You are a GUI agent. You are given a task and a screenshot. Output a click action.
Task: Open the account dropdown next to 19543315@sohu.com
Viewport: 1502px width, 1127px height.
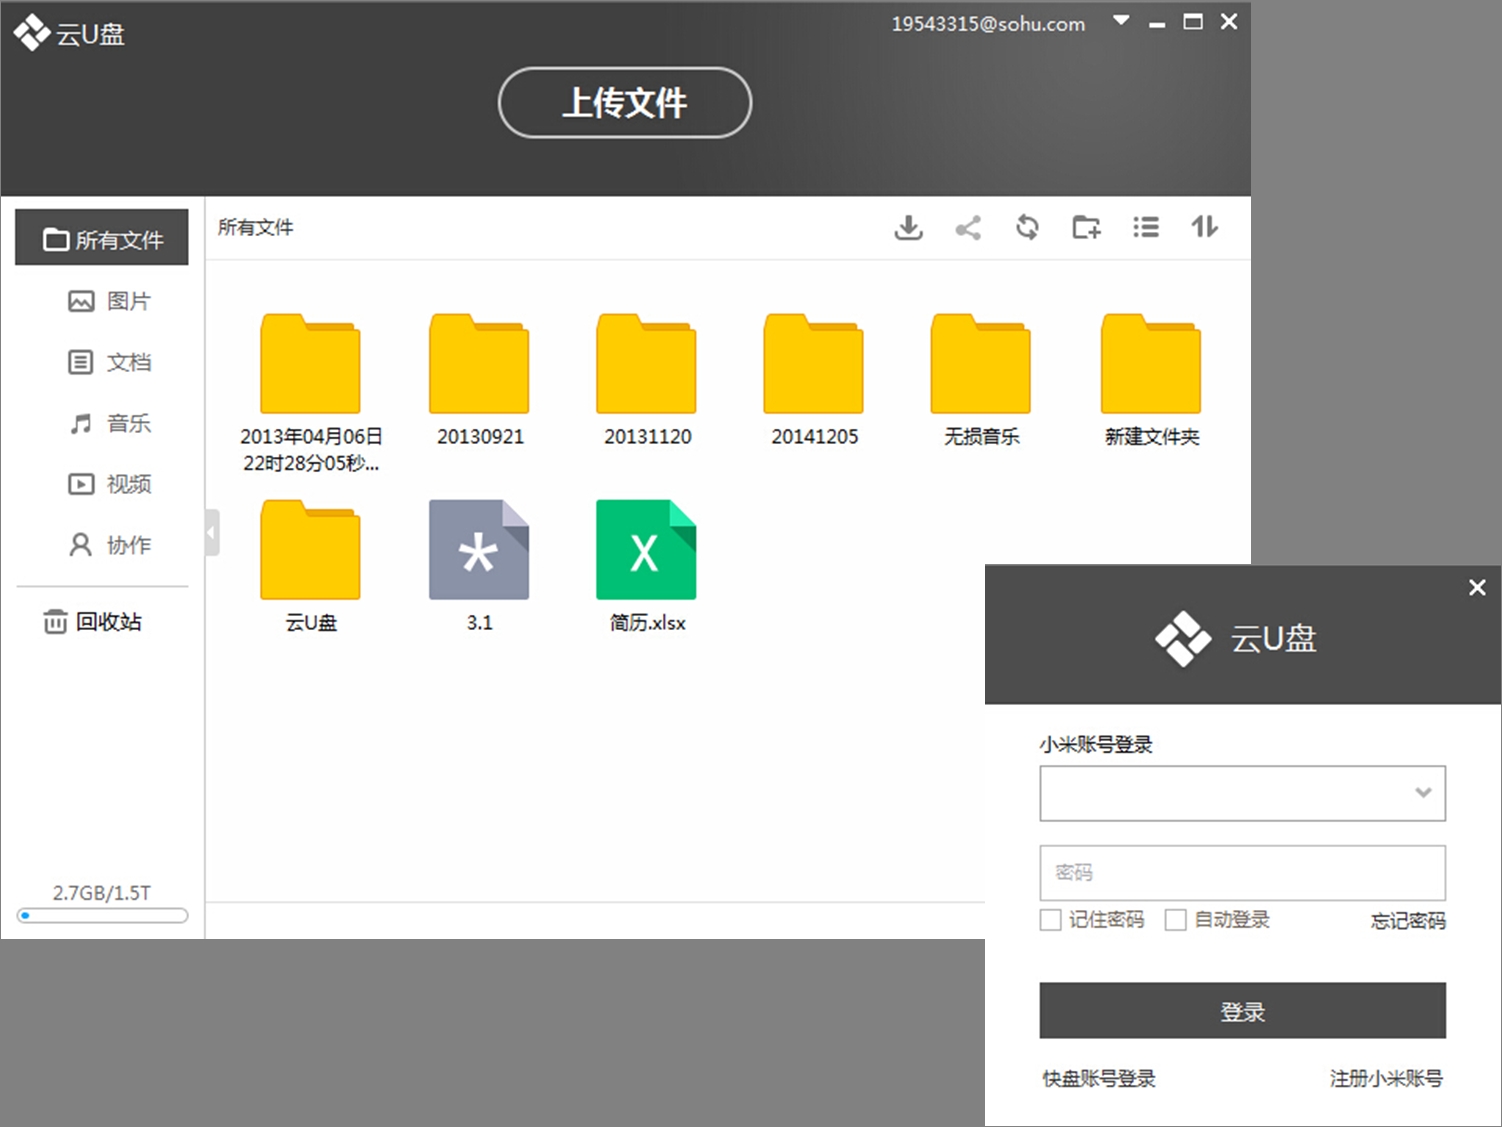tap(1121, 19)
